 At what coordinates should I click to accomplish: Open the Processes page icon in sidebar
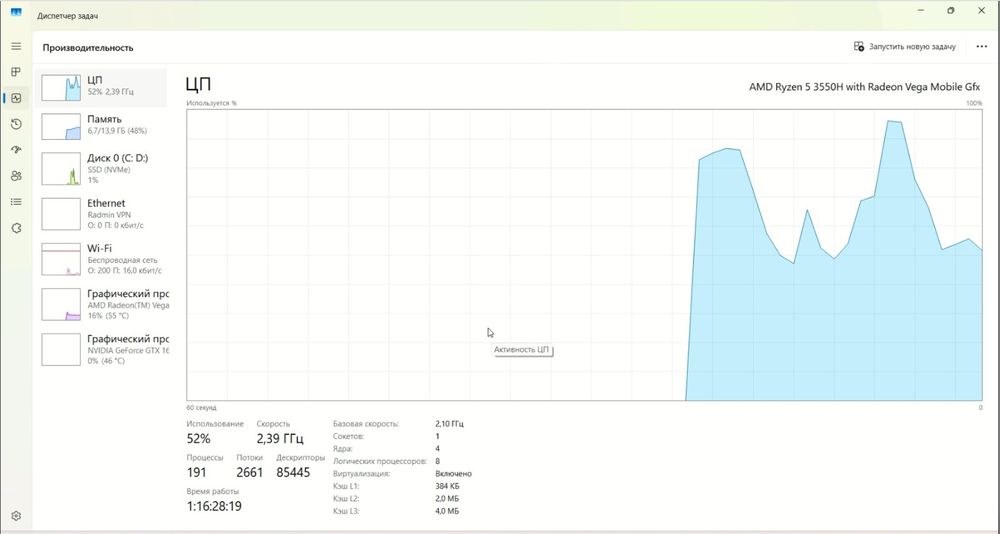(x=17, y=72)
